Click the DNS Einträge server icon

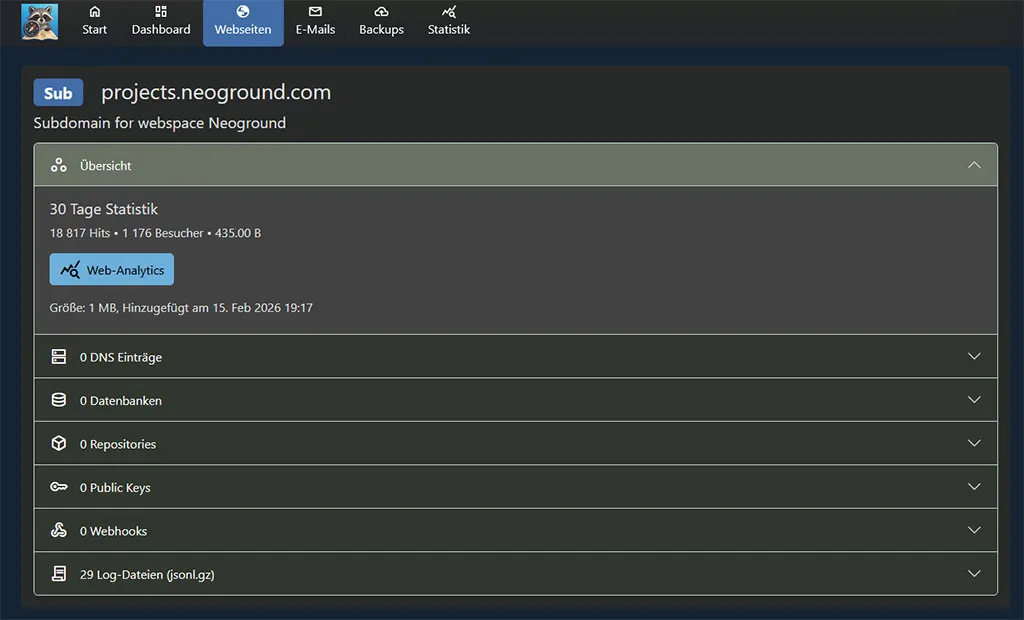click(59, 357)
